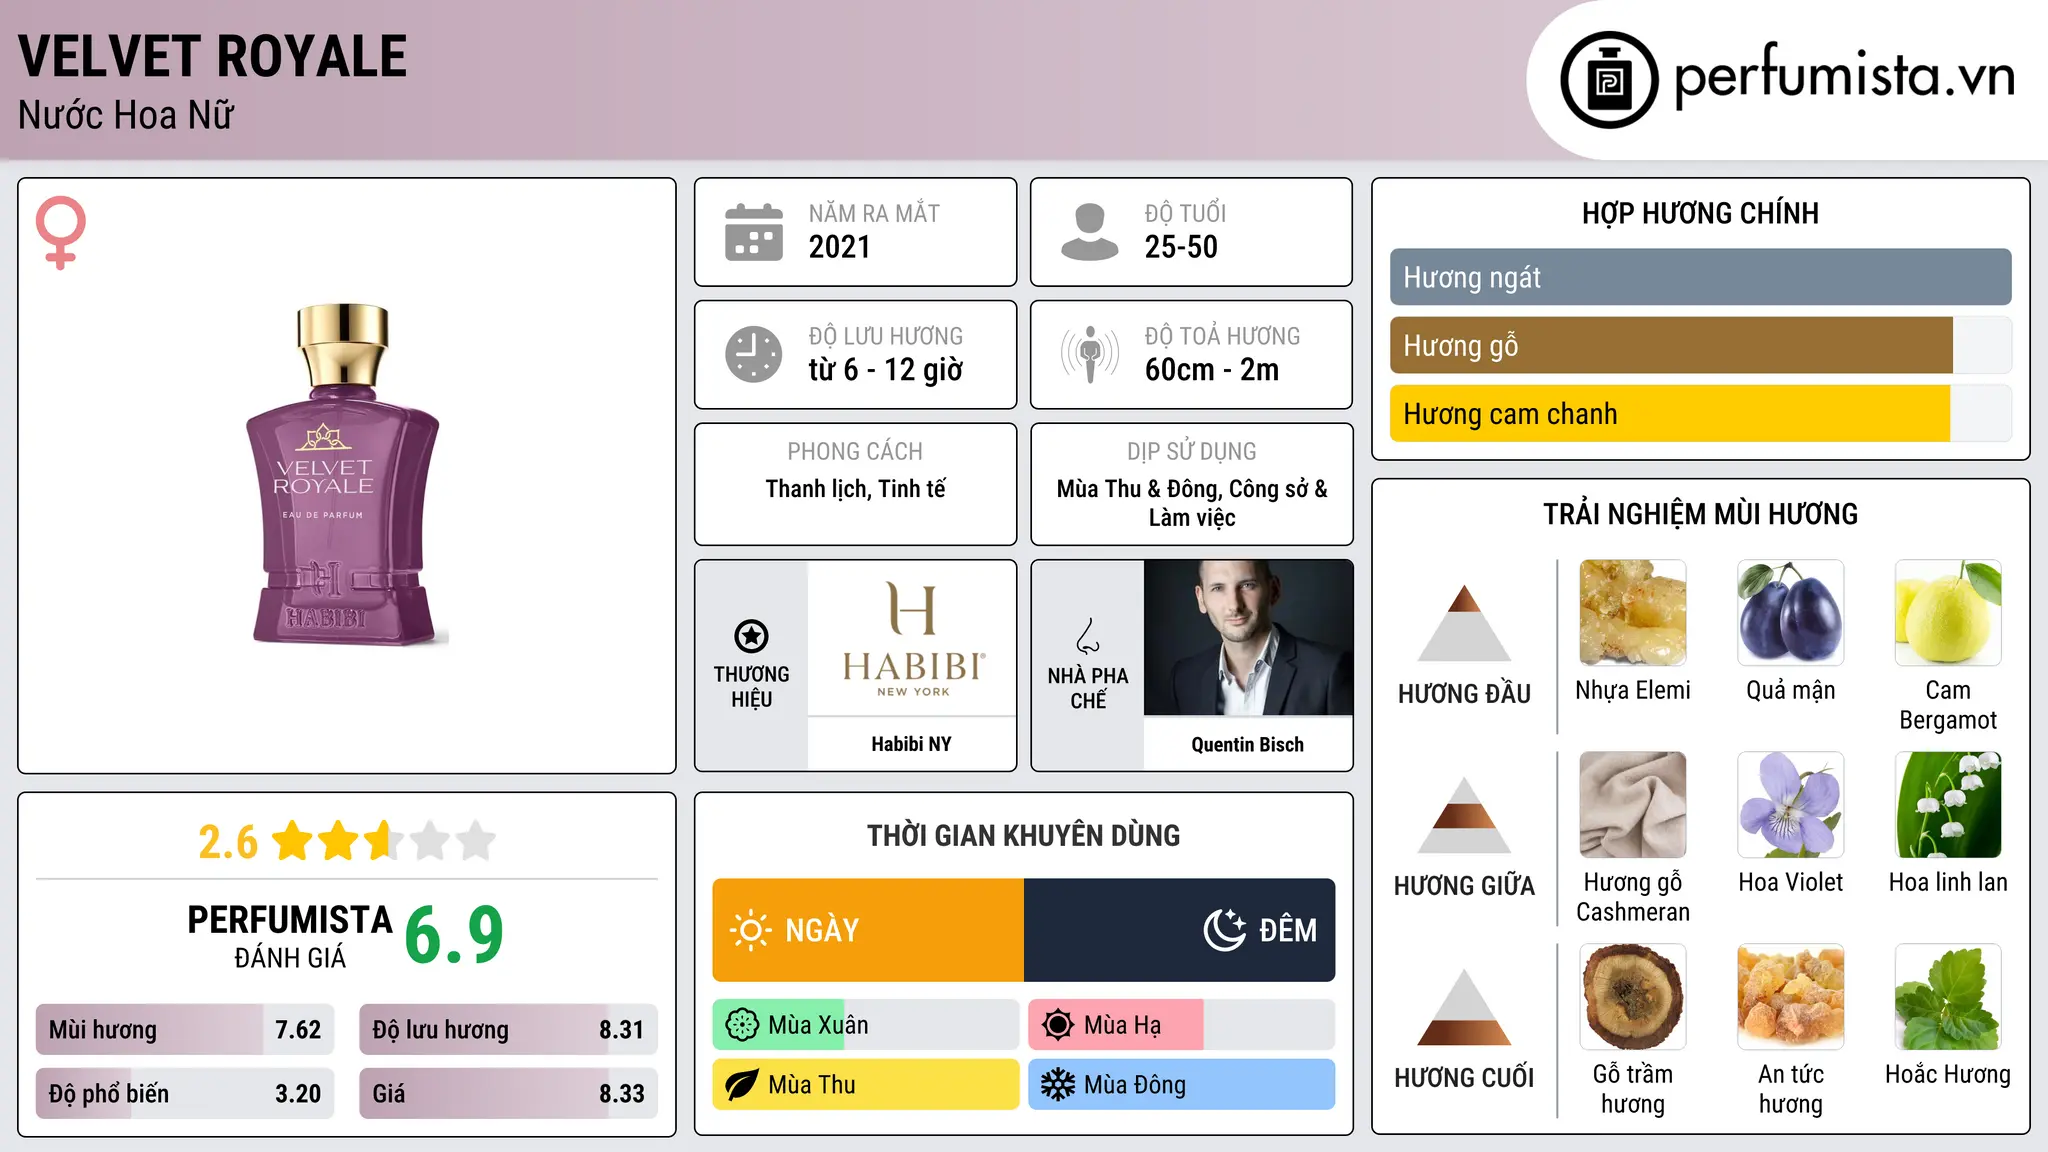Select the NGÀY daytime segment
The image size is (2048, 1152).
click(x=868, y=930)
